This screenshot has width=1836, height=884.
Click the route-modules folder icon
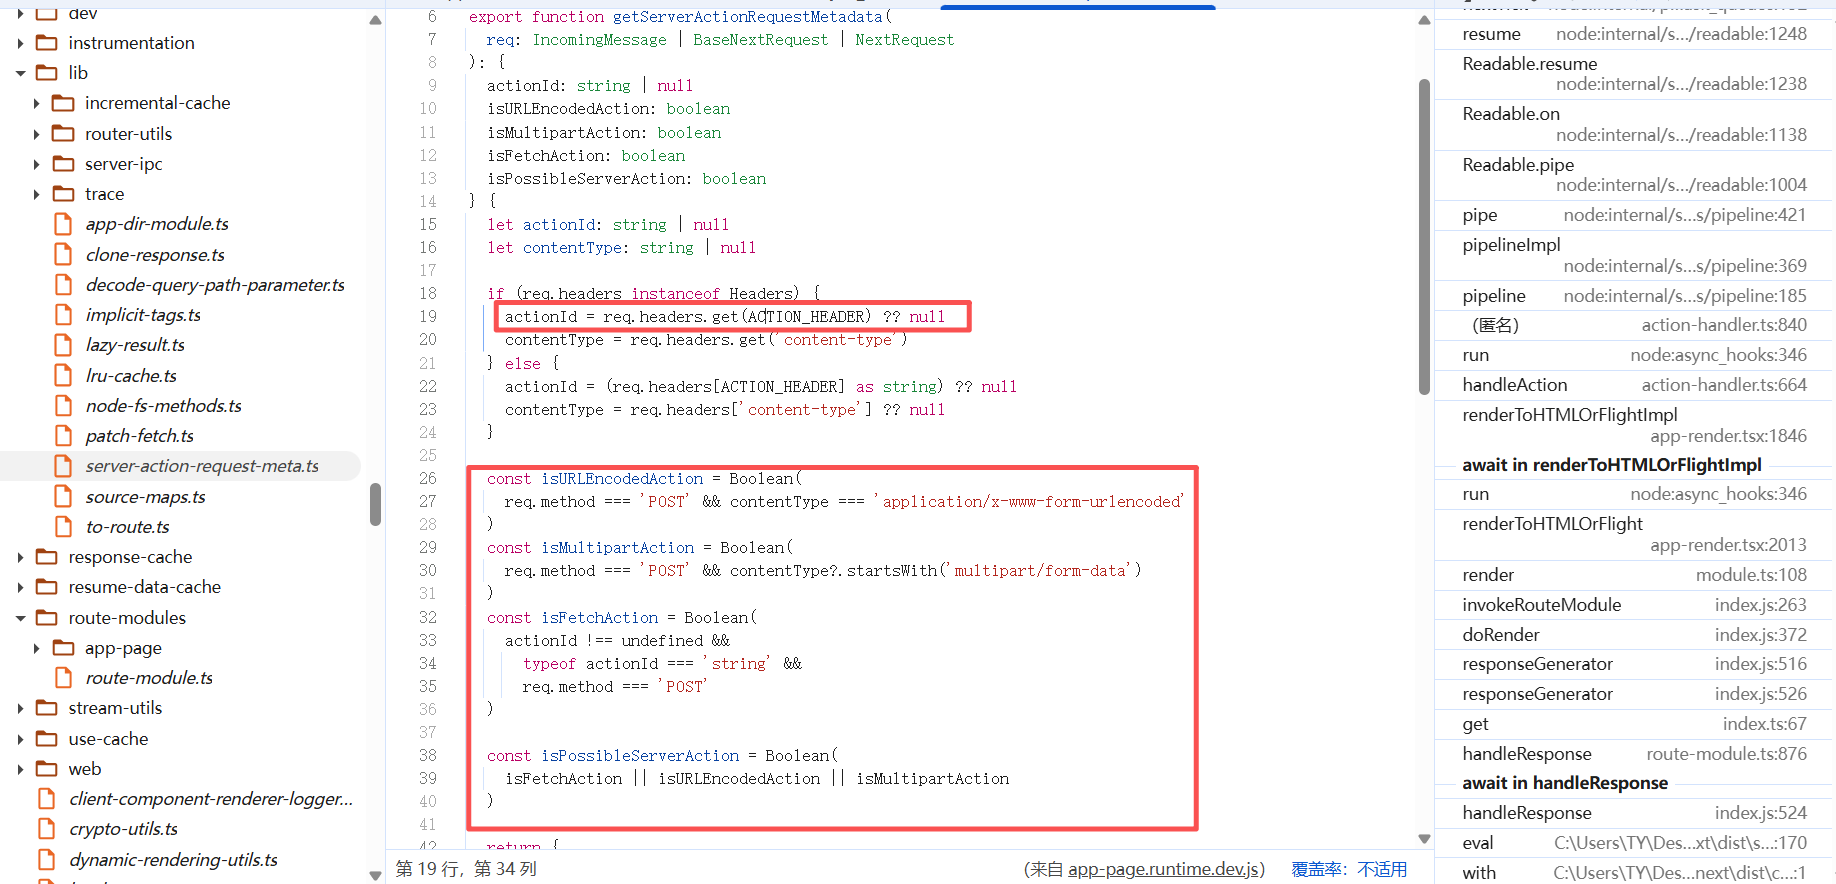click(x=47, y=618)
